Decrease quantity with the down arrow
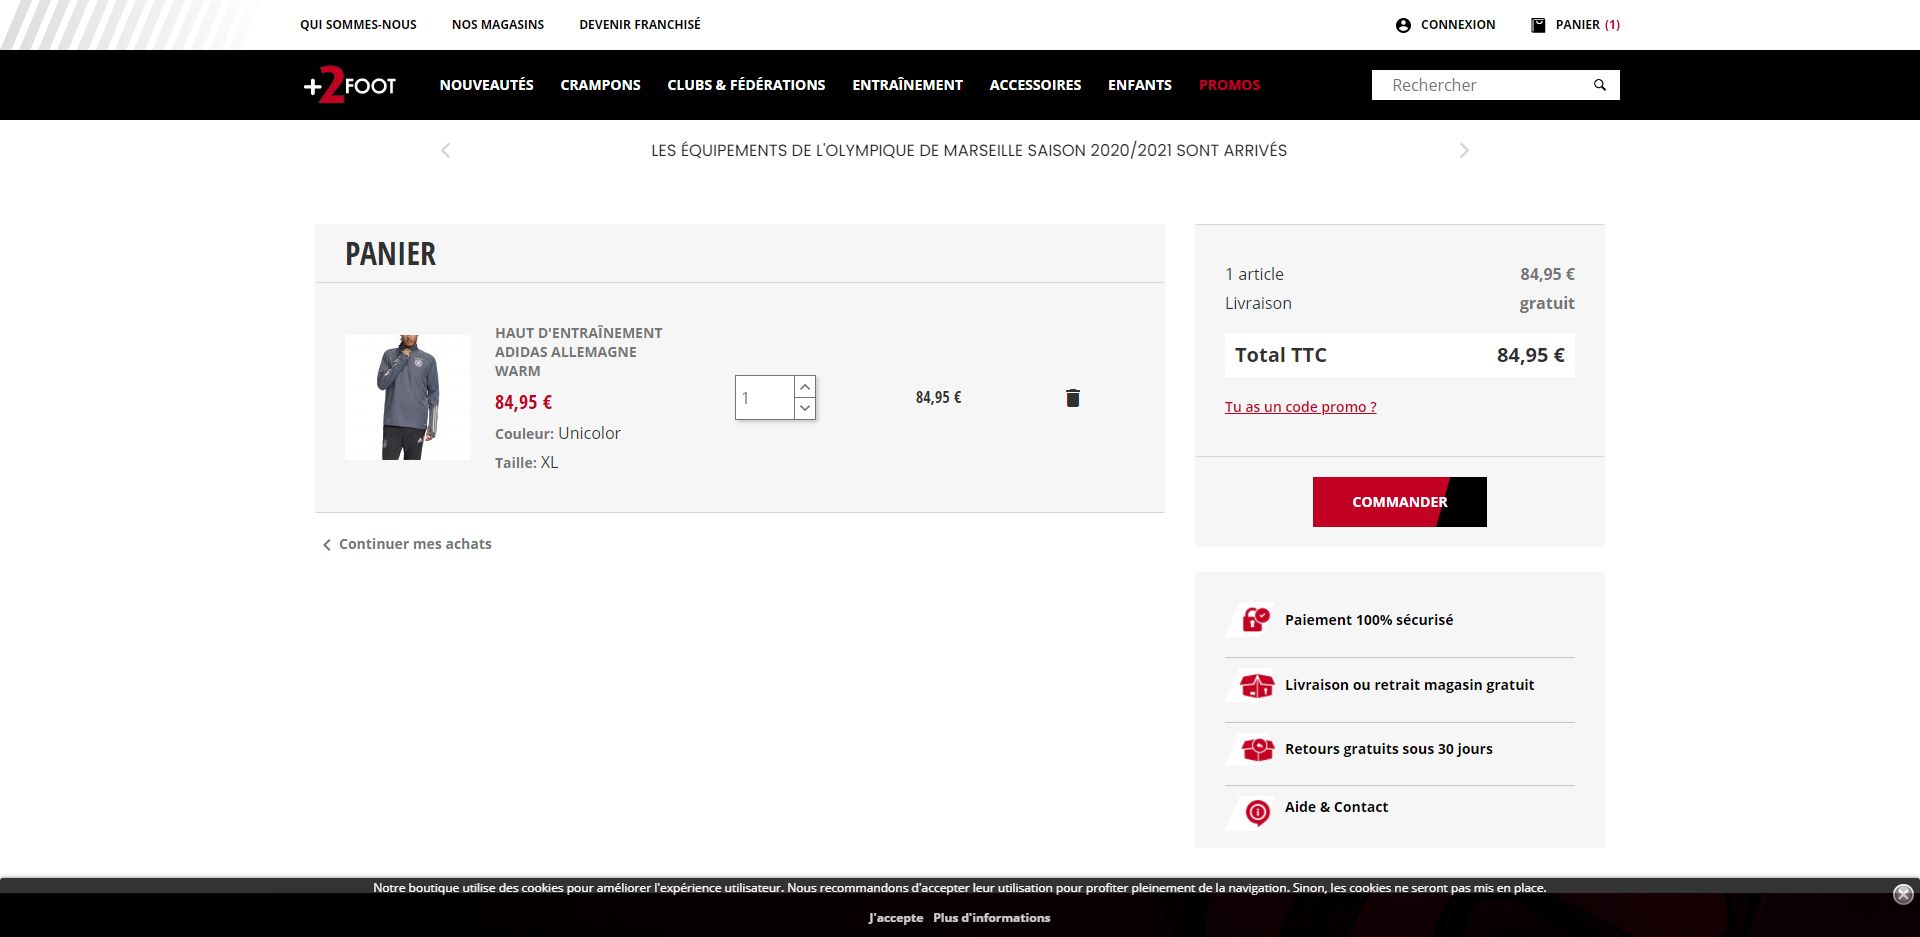 pos(805,408)
